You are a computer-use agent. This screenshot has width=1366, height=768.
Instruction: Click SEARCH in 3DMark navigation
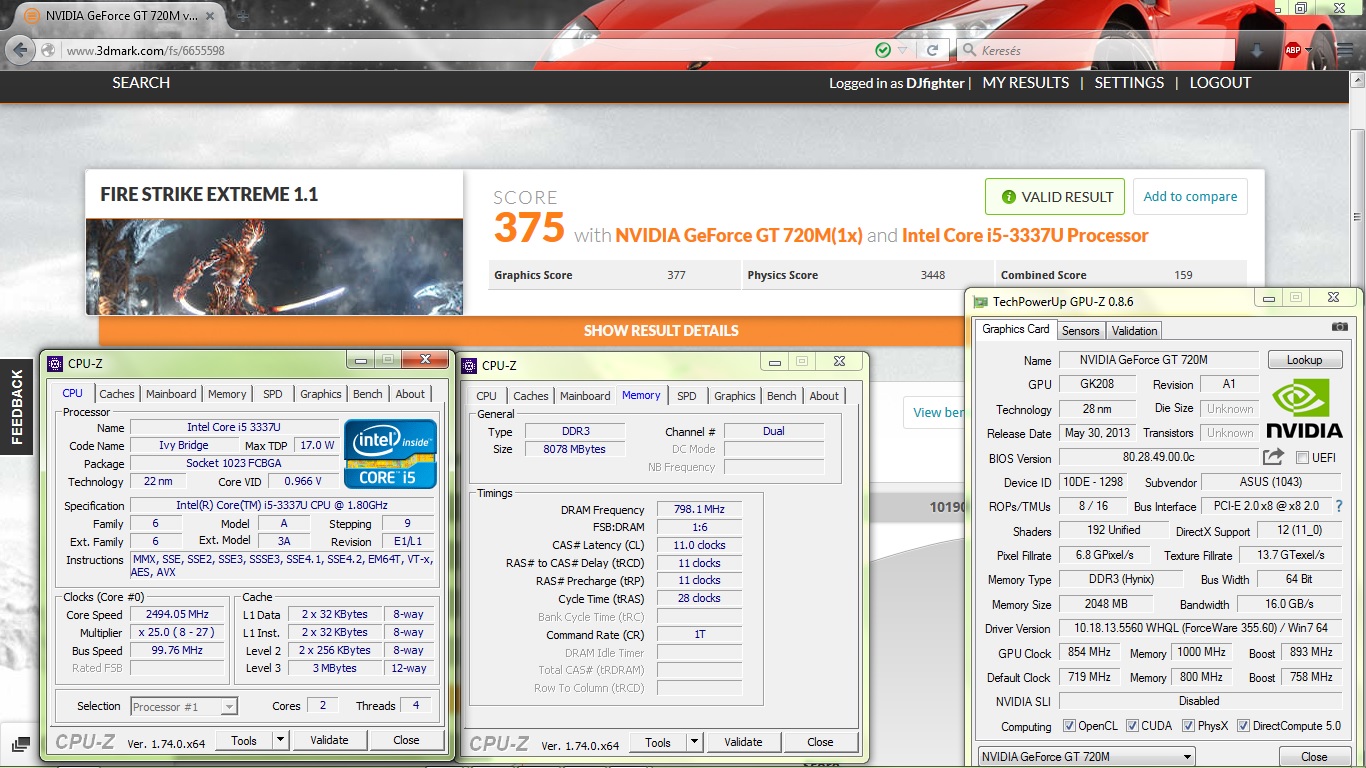point(141,83)
